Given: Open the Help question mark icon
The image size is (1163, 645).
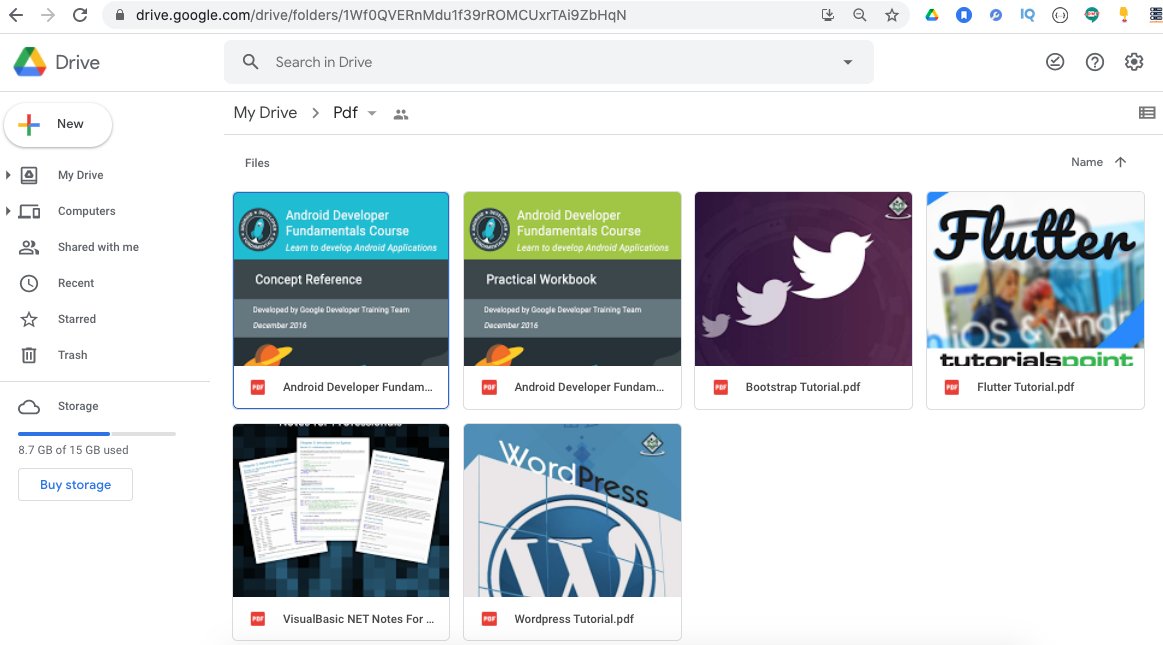Looking at the screenshot, I should (1095, 62).
